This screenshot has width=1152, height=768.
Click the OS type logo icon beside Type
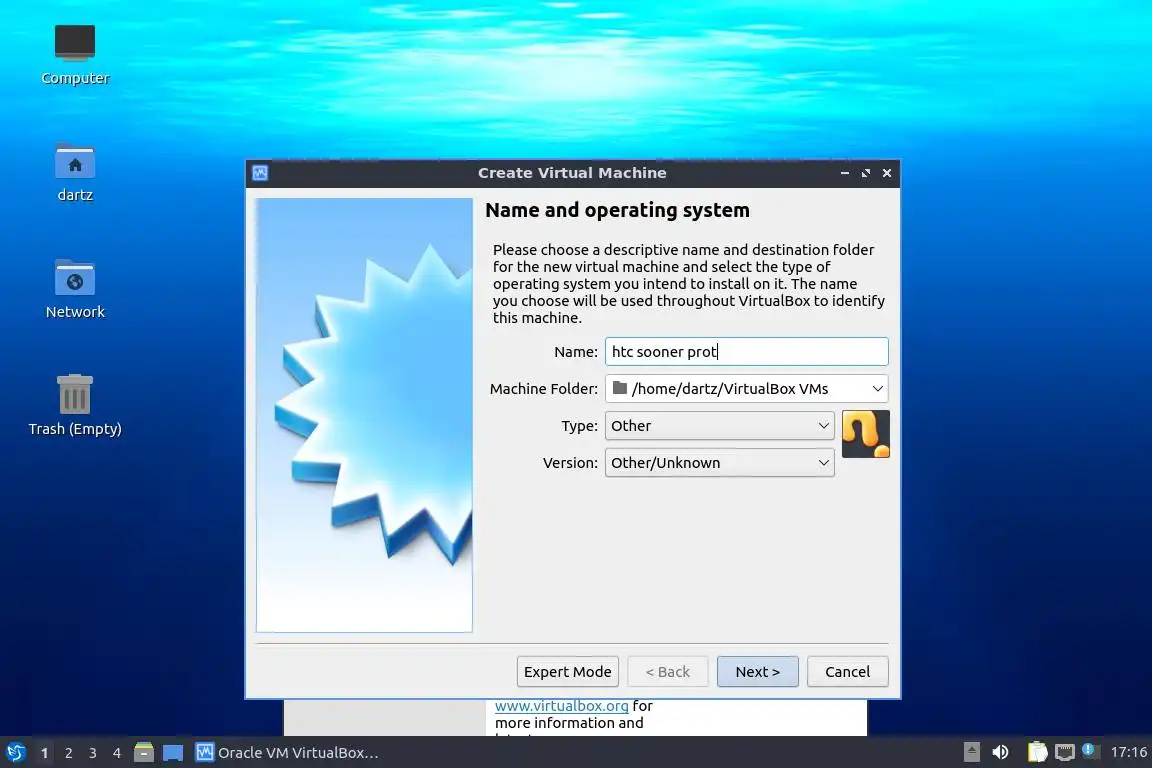[x=865, y=434]
